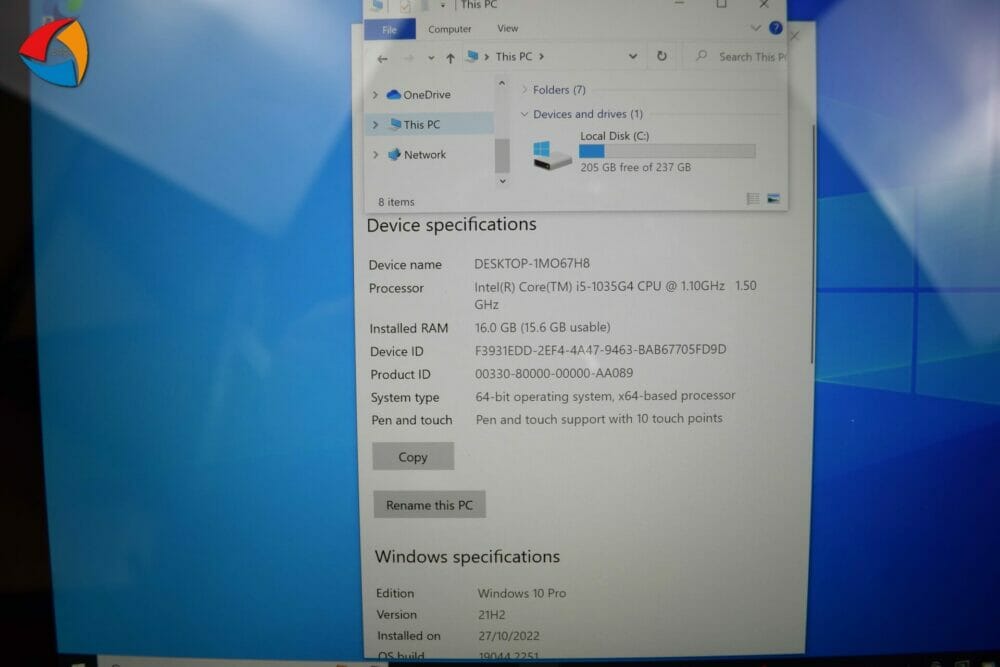
Task: Click the Windows specifications heading
Action: click(467, 557)
